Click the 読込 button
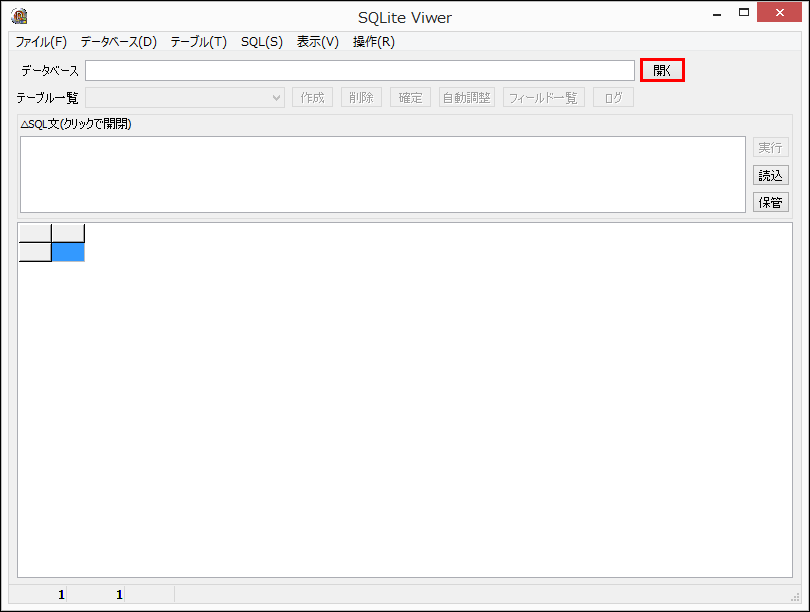The height and width of the screenshot is (612, 810). point(770,176)
